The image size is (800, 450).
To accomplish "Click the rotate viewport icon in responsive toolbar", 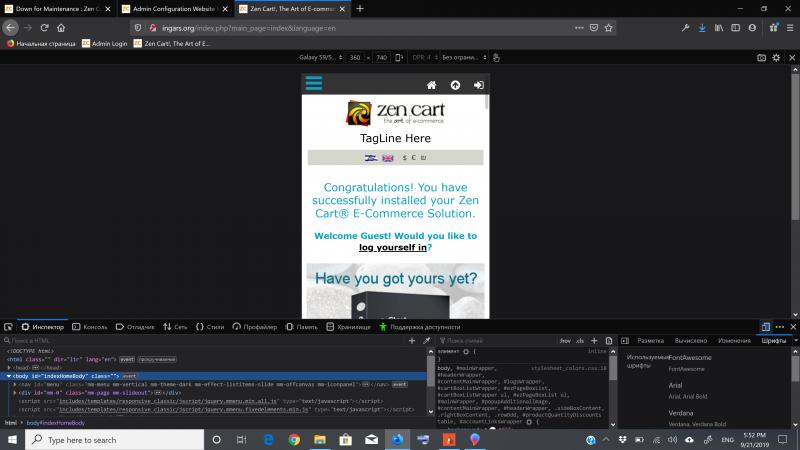I will (399, 58).
